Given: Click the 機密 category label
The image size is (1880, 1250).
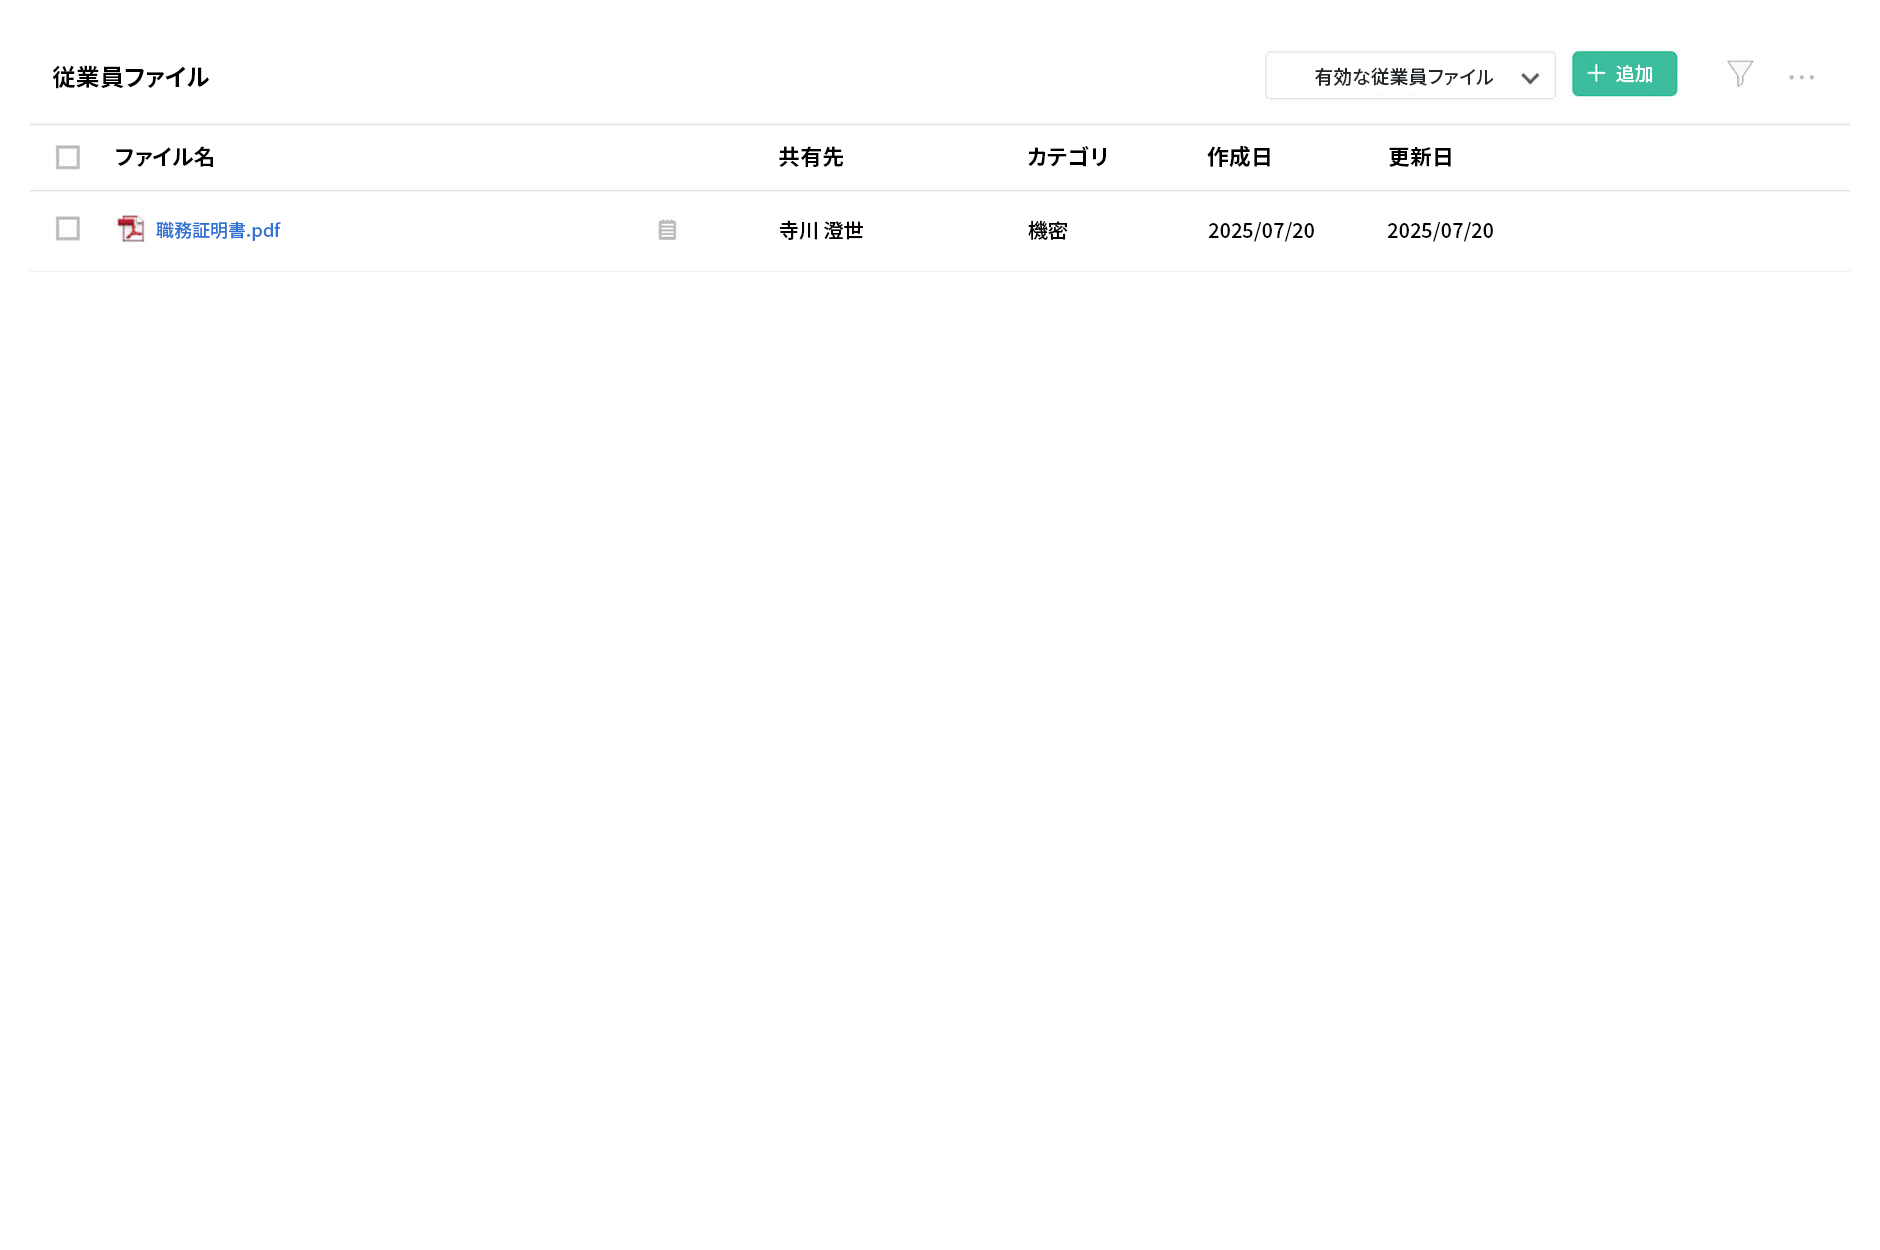Looking at the screenshot, I should click(1048, 230).
